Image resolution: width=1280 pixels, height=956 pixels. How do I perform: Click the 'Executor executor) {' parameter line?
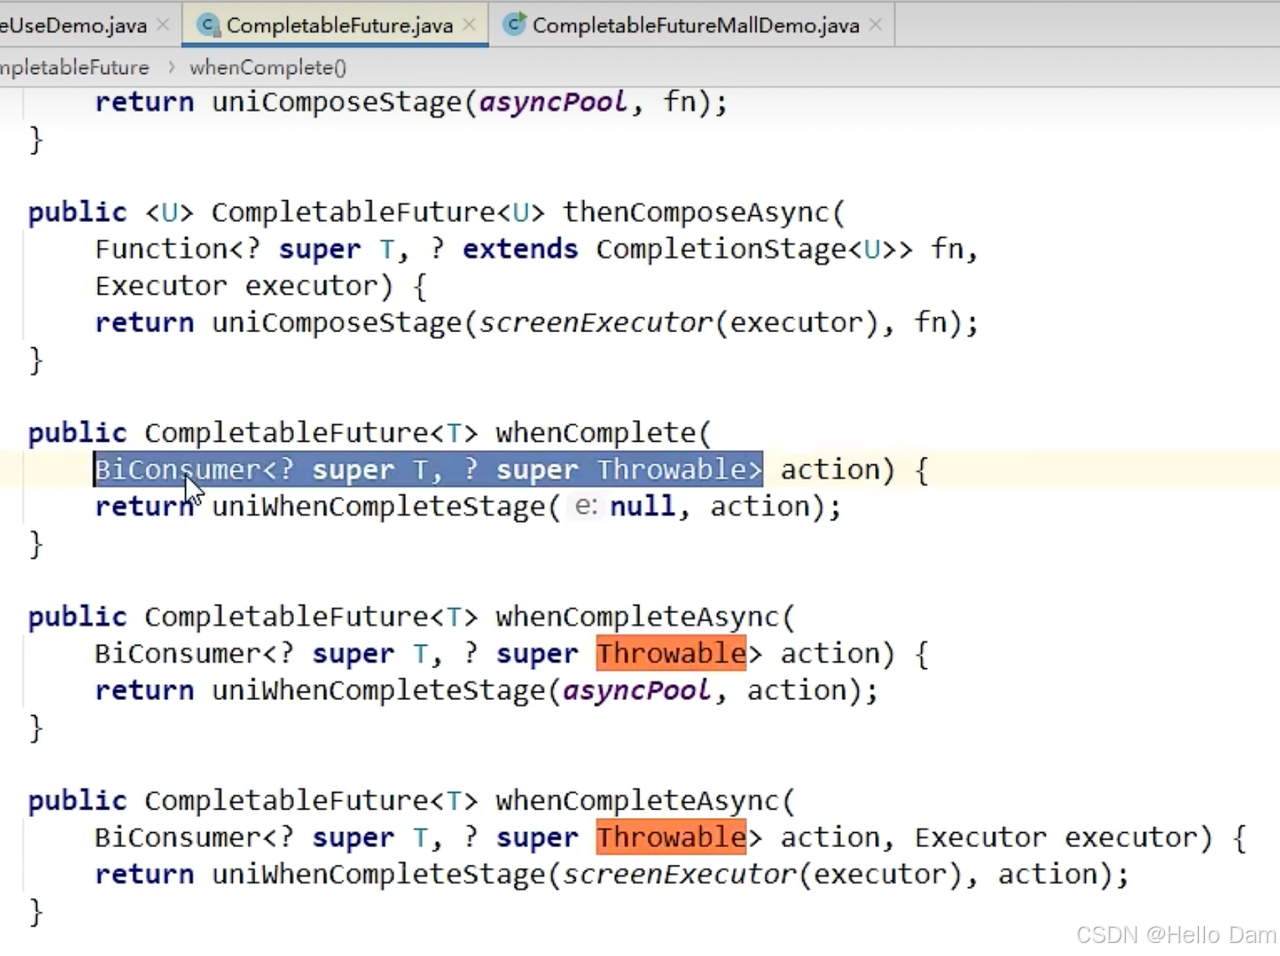tap(261, 286)
